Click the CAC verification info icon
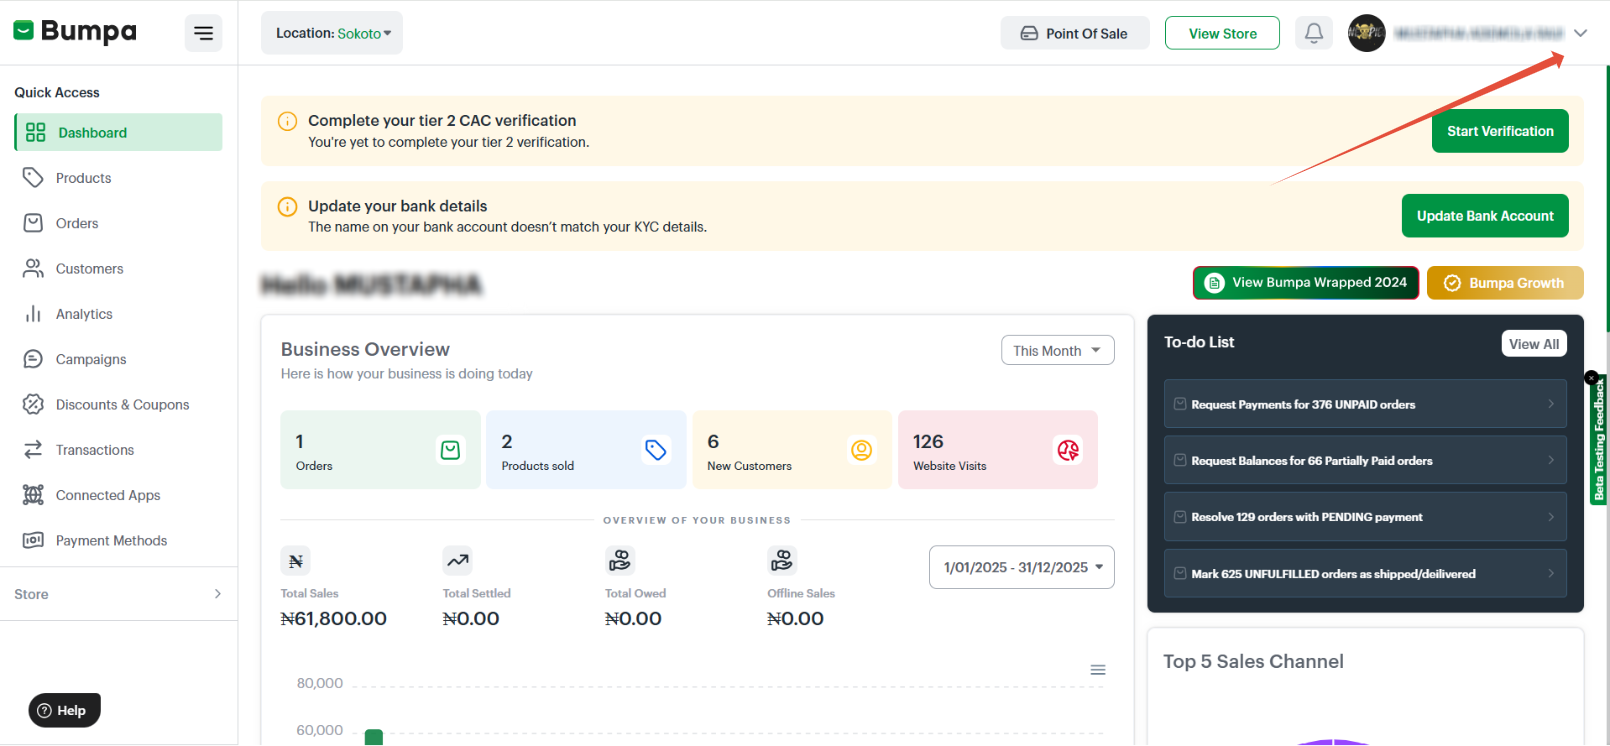1610x746 pixels. pos(287,121)
